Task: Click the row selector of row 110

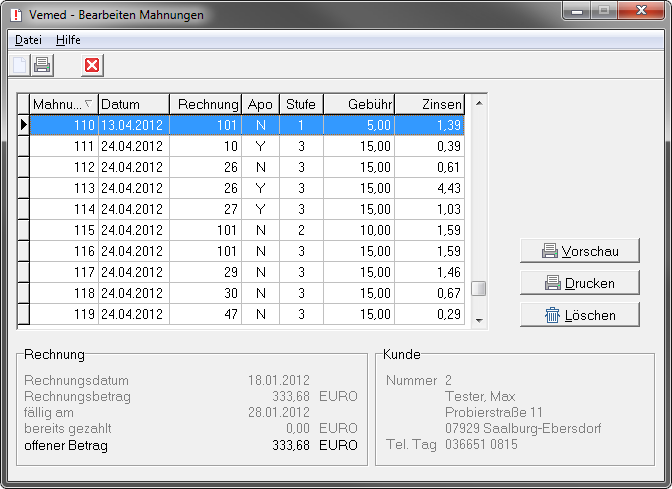Action: [x=23, y=125]
